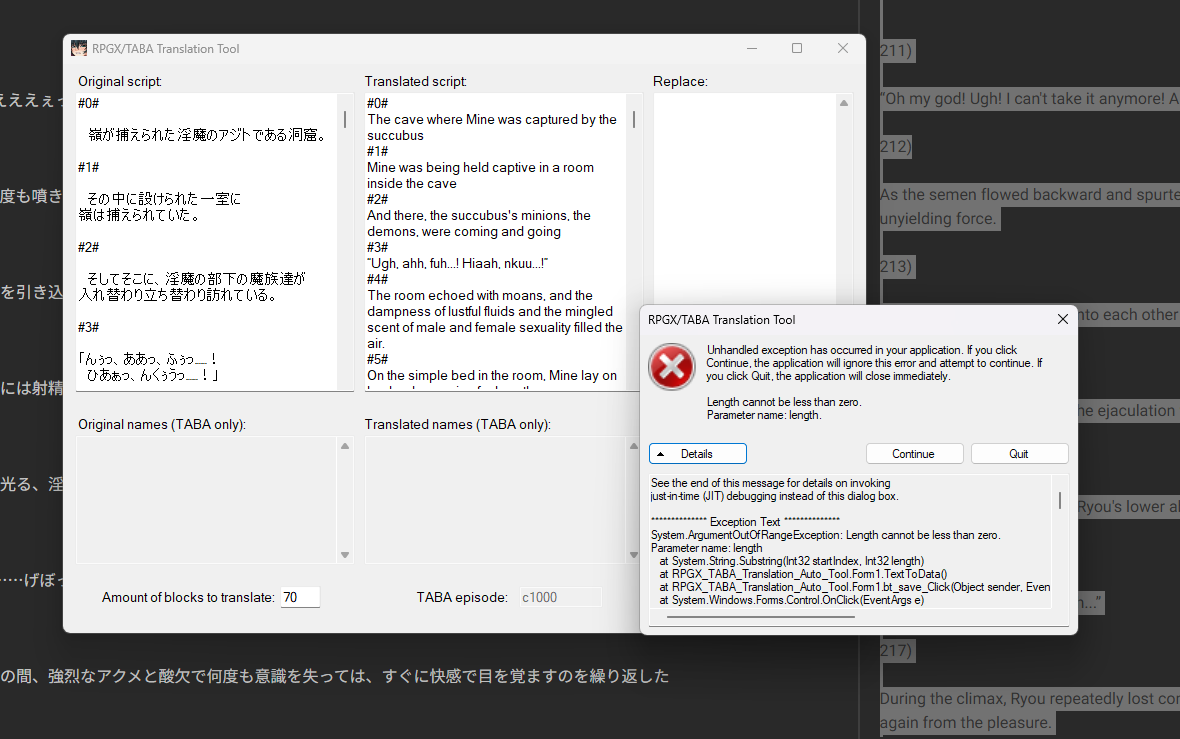
Task: Click the 'Replace:' label
Action: pos(680,81)
